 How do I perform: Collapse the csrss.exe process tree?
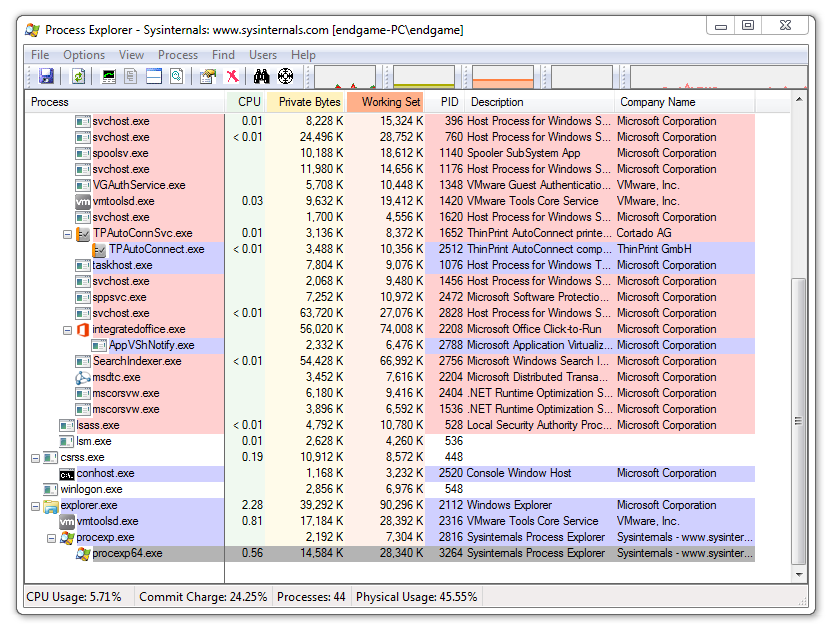36,458
